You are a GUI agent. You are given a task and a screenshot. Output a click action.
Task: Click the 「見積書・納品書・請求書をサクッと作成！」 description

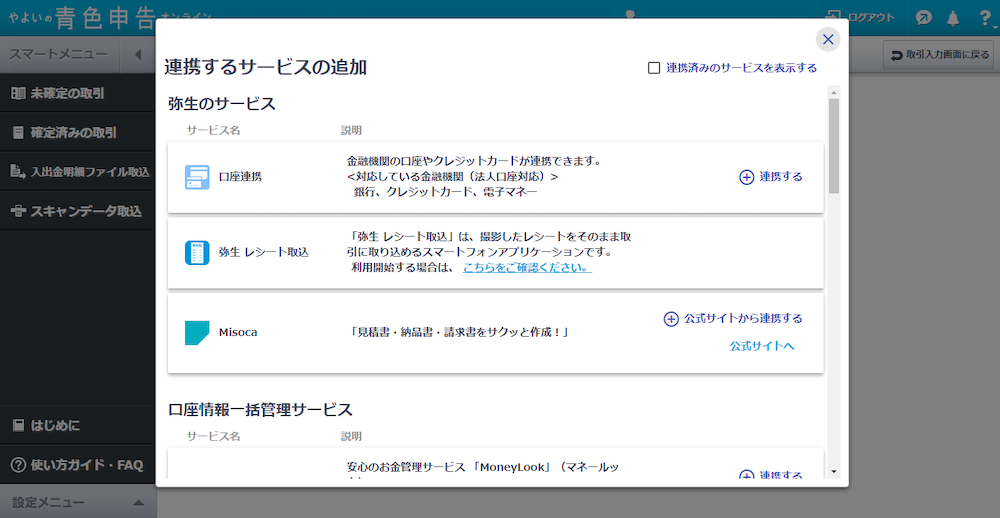459,332
